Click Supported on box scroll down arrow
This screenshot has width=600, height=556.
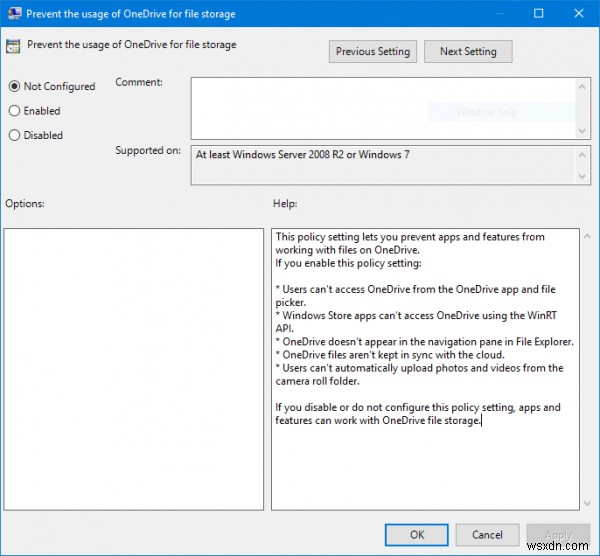[x=582, y=176]
